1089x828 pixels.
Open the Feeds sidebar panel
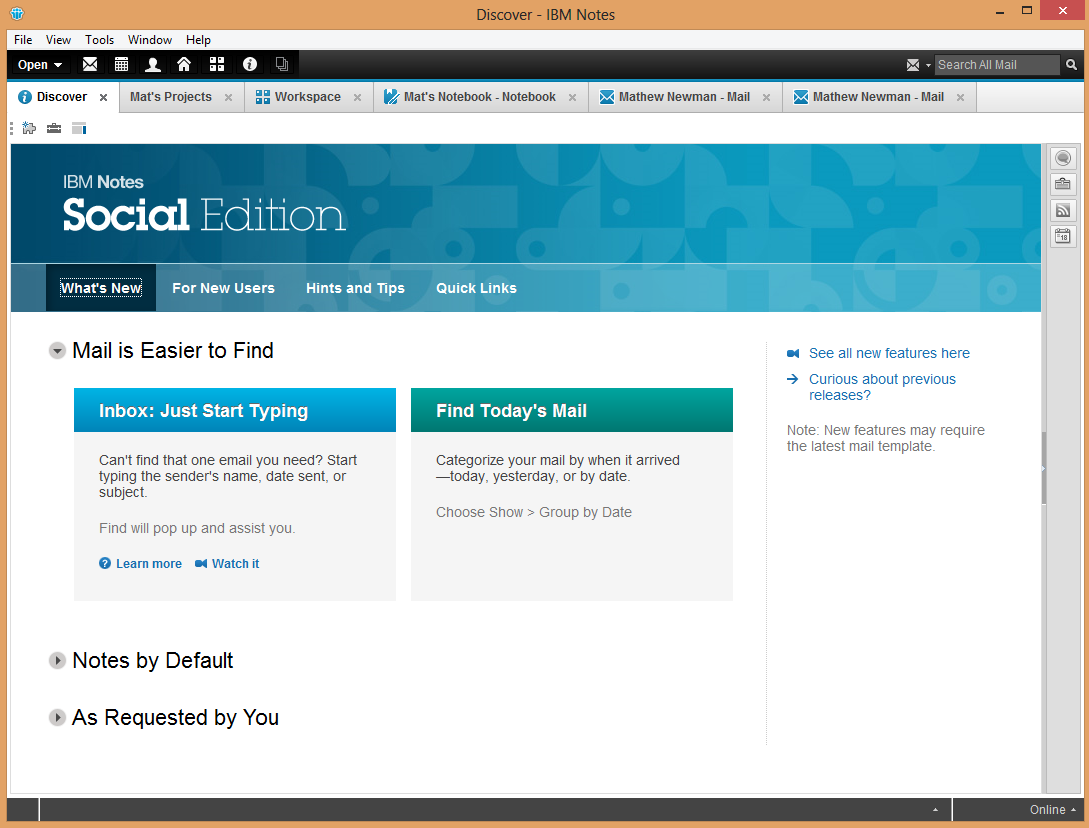pyautogui.click(x=1063, y=210)
